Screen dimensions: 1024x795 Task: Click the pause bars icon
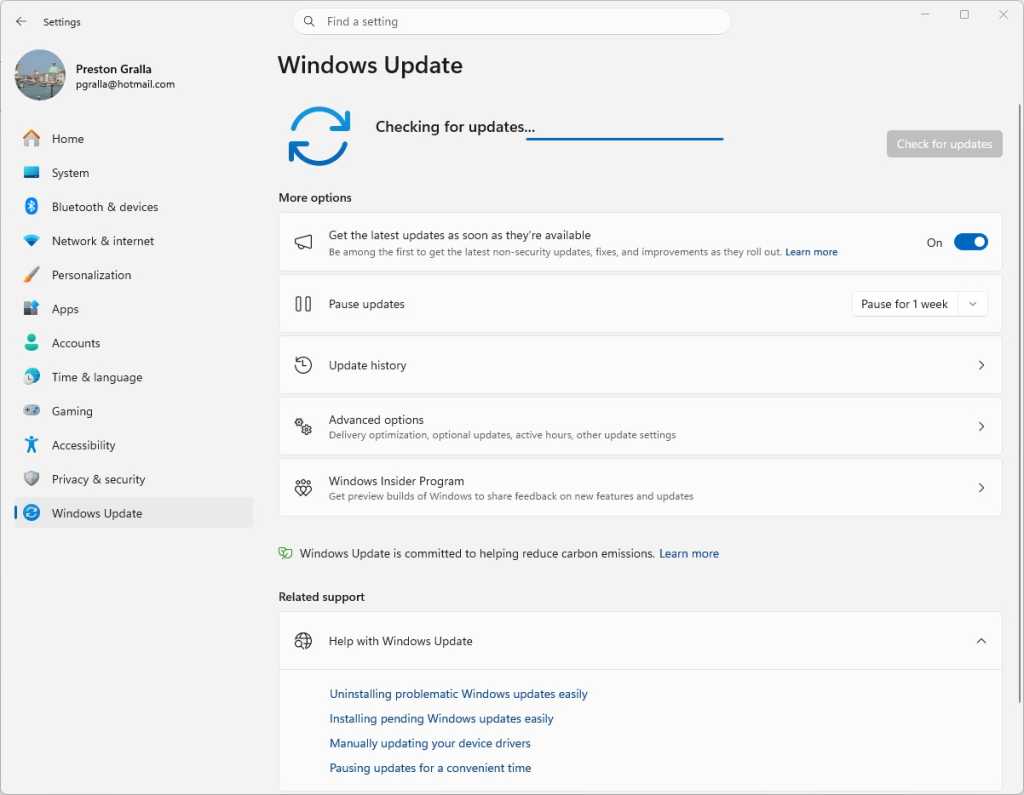tap(303, 304)
